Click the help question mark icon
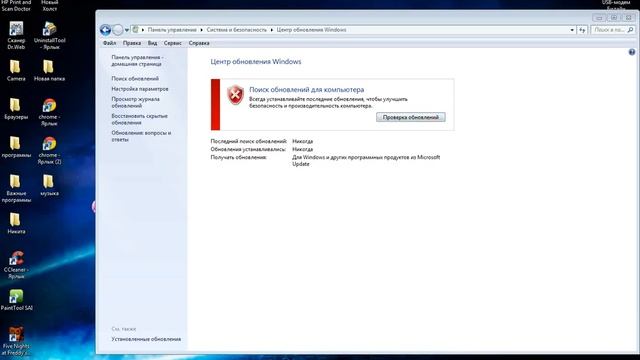Viewport: 640px width, 360px height. [631, 52]
